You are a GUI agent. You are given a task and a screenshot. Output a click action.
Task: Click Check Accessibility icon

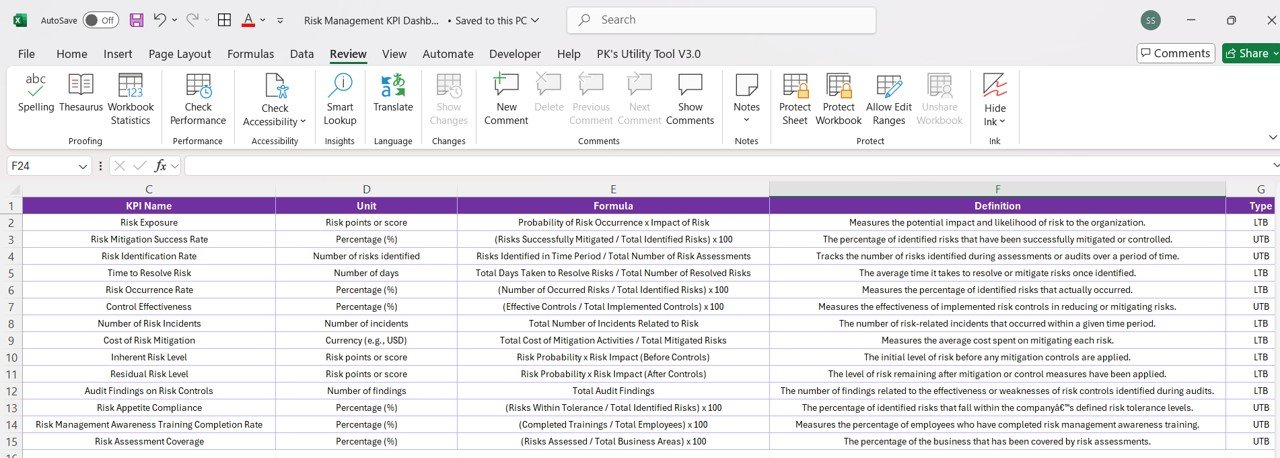275,85
